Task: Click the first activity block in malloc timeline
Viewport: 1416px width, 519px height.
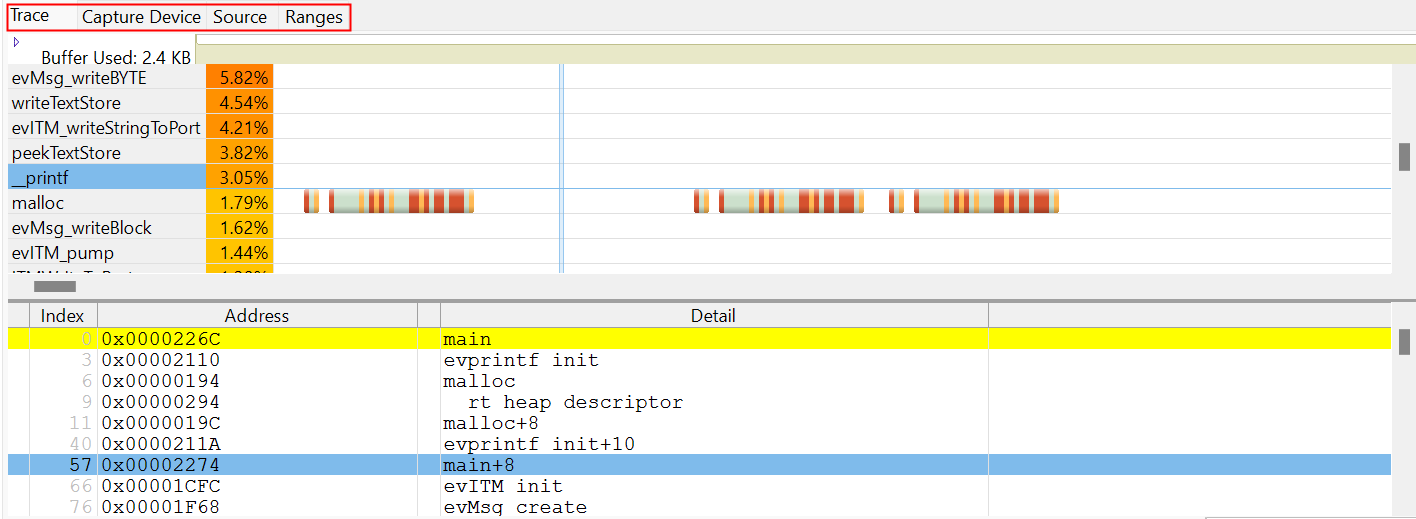Action: point(311,202)
